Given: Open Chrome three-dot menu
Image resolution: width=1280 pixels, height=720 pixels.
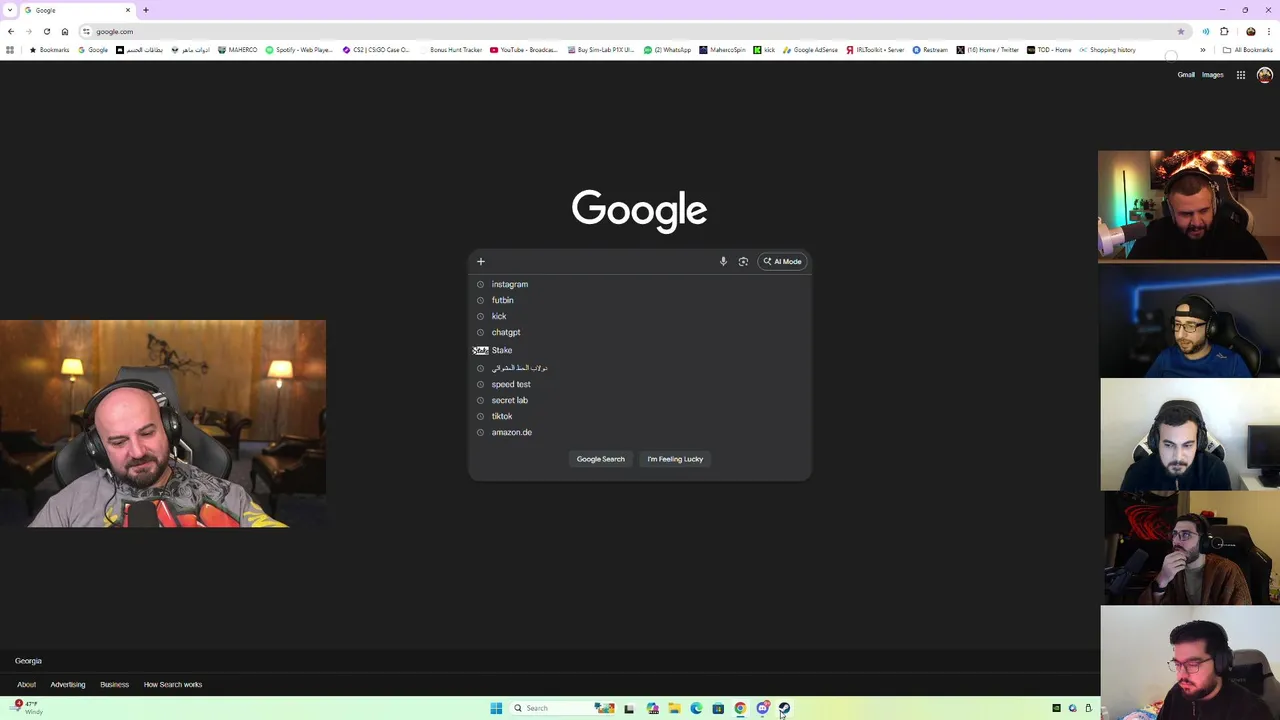Looking at the screenshot, I should click(x=1269, y=31).
